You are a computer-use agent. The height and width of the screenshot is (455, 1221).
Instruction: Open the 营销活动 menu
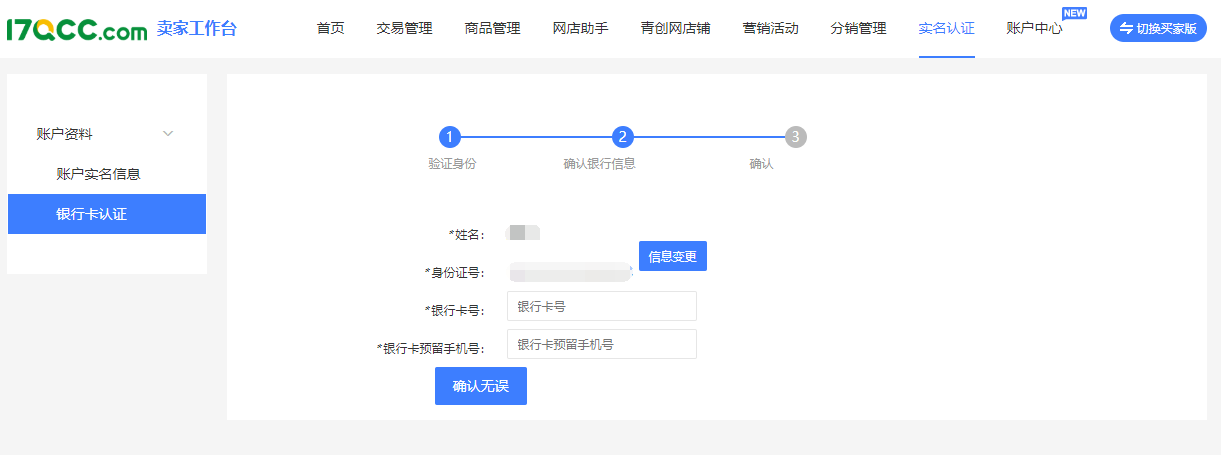coord(770,29)
